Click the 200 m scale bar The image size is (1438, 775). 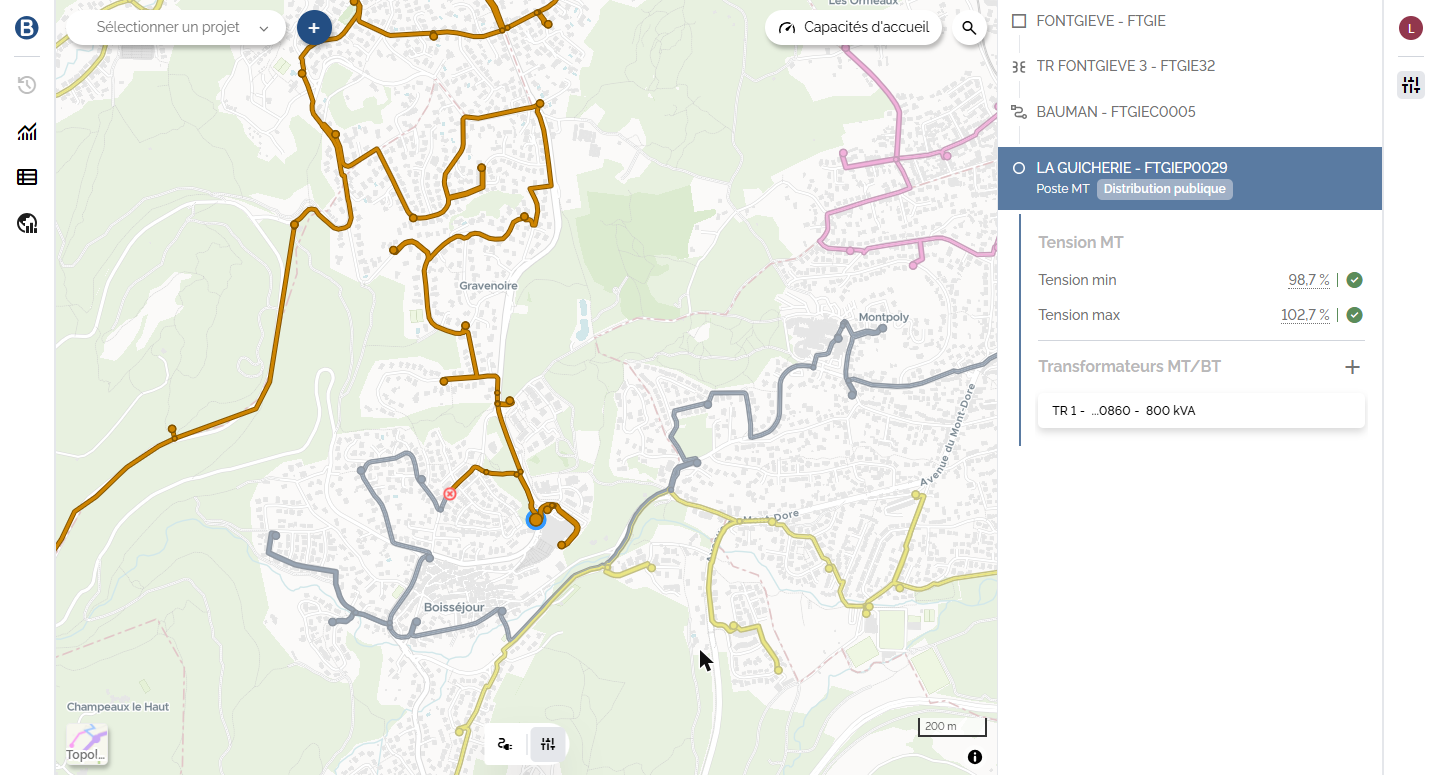[x=952, y=727]
